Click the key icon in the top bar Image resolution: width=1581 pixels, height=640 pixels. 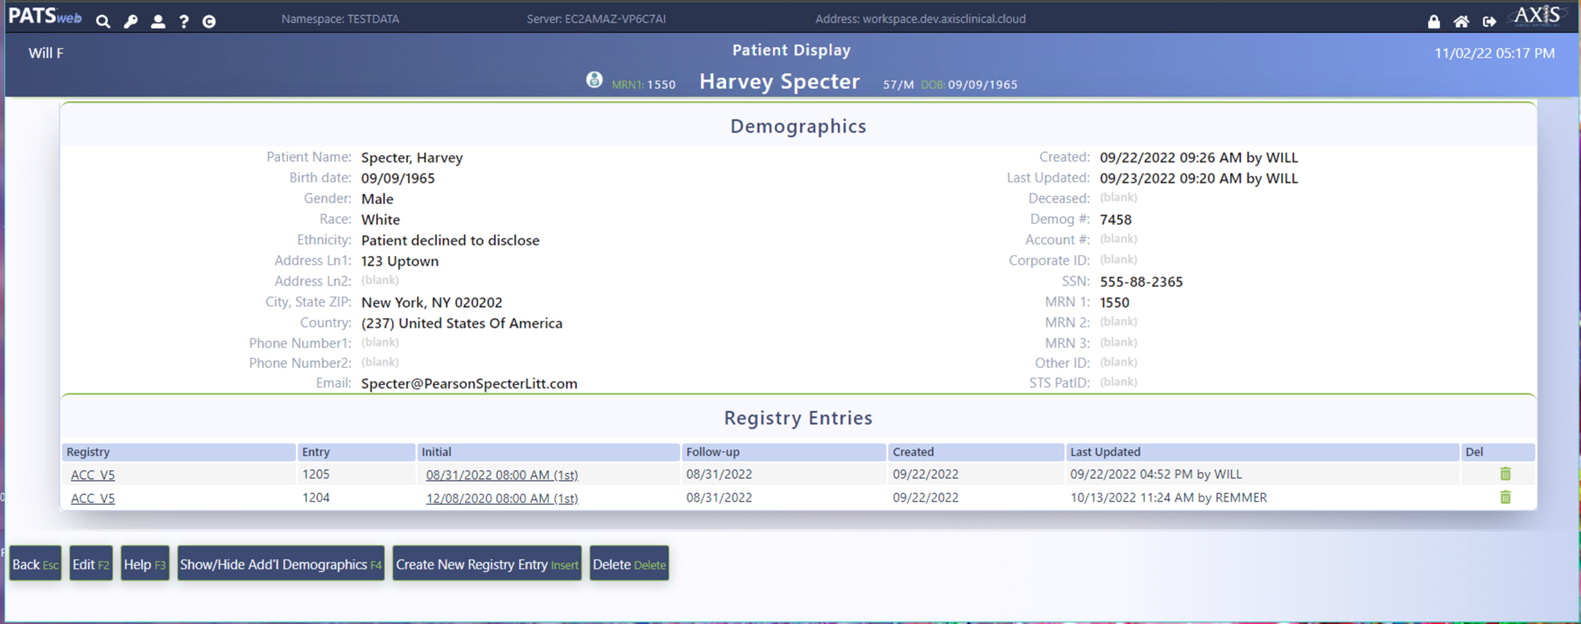click(131, 21)
